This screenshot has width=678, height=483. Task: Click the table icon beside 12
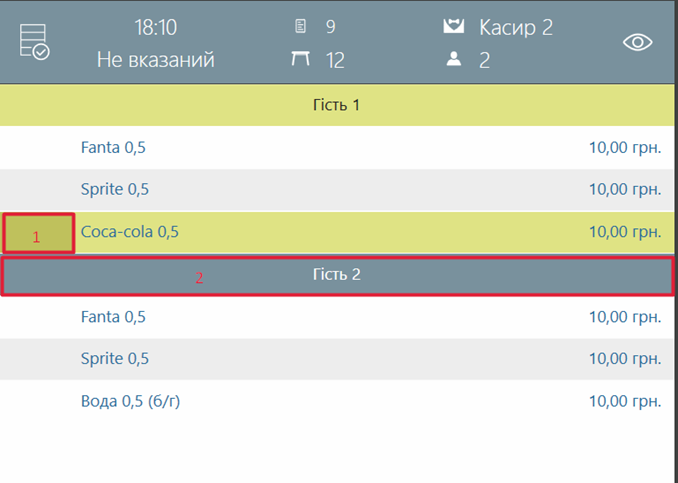pyautogui.click(x=300, y=60)
